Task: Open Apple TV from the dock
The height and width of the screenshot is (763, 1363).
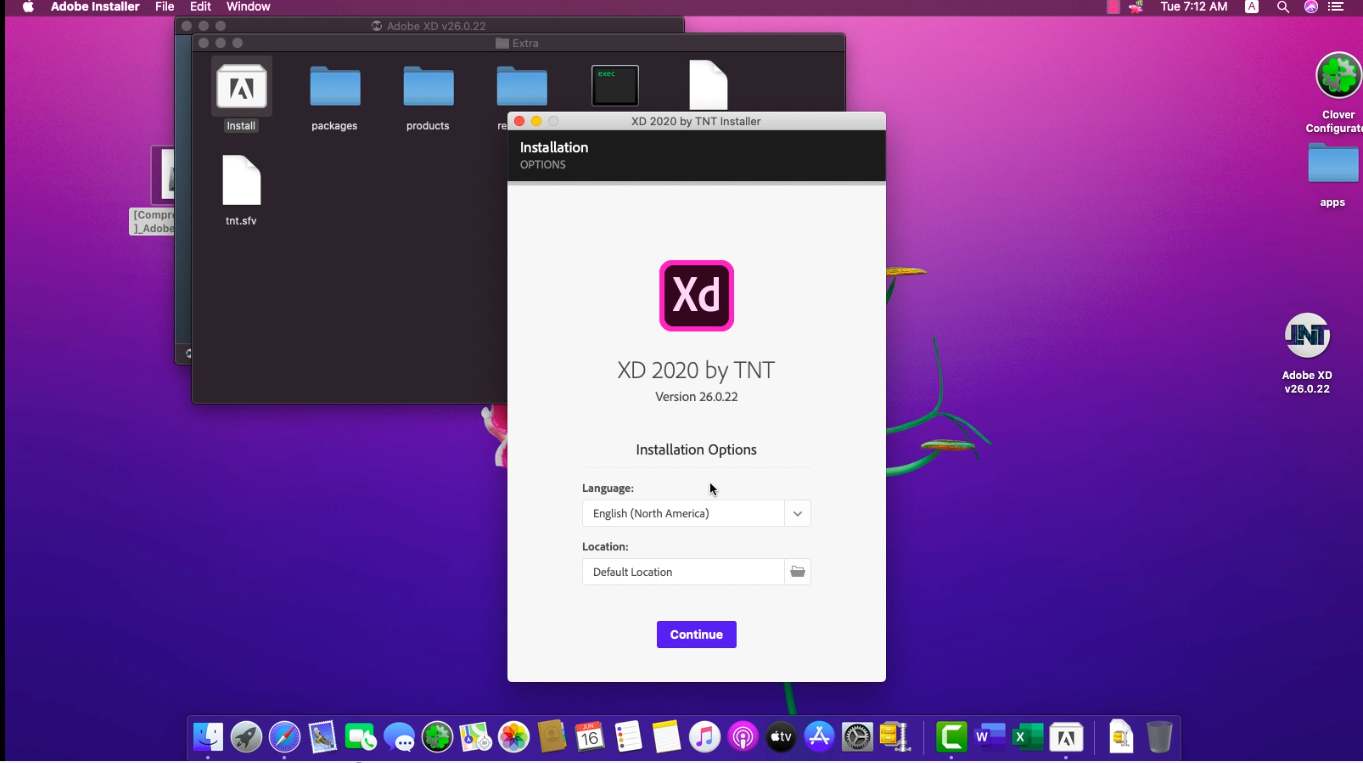Action: (780, 738)
